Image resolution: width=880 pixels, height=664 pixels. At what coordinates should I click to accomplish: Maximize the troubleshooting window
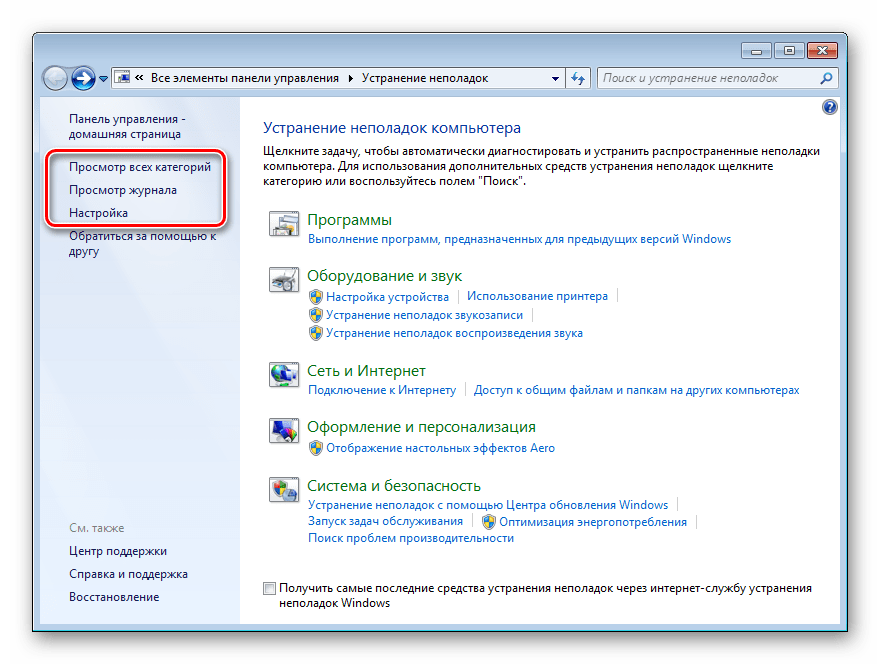(789, 51)
